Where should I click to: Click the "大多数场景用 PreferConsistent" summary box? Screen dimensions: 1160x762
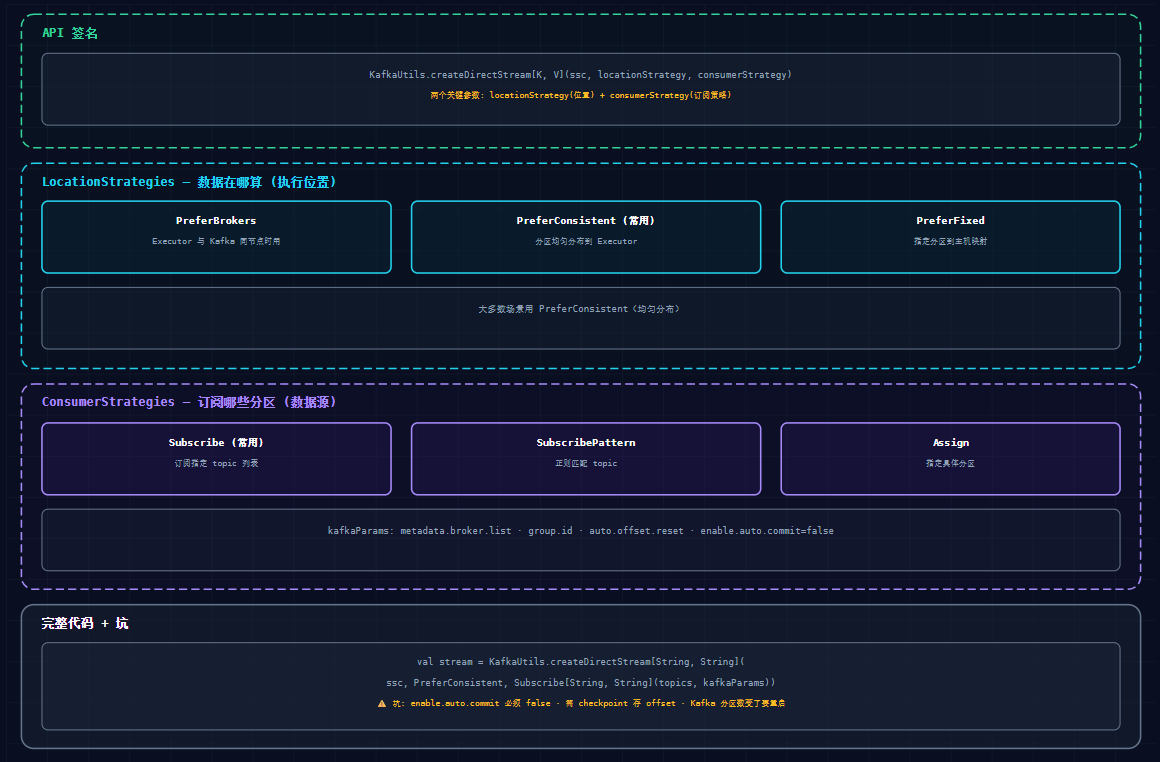coord(581,318)
